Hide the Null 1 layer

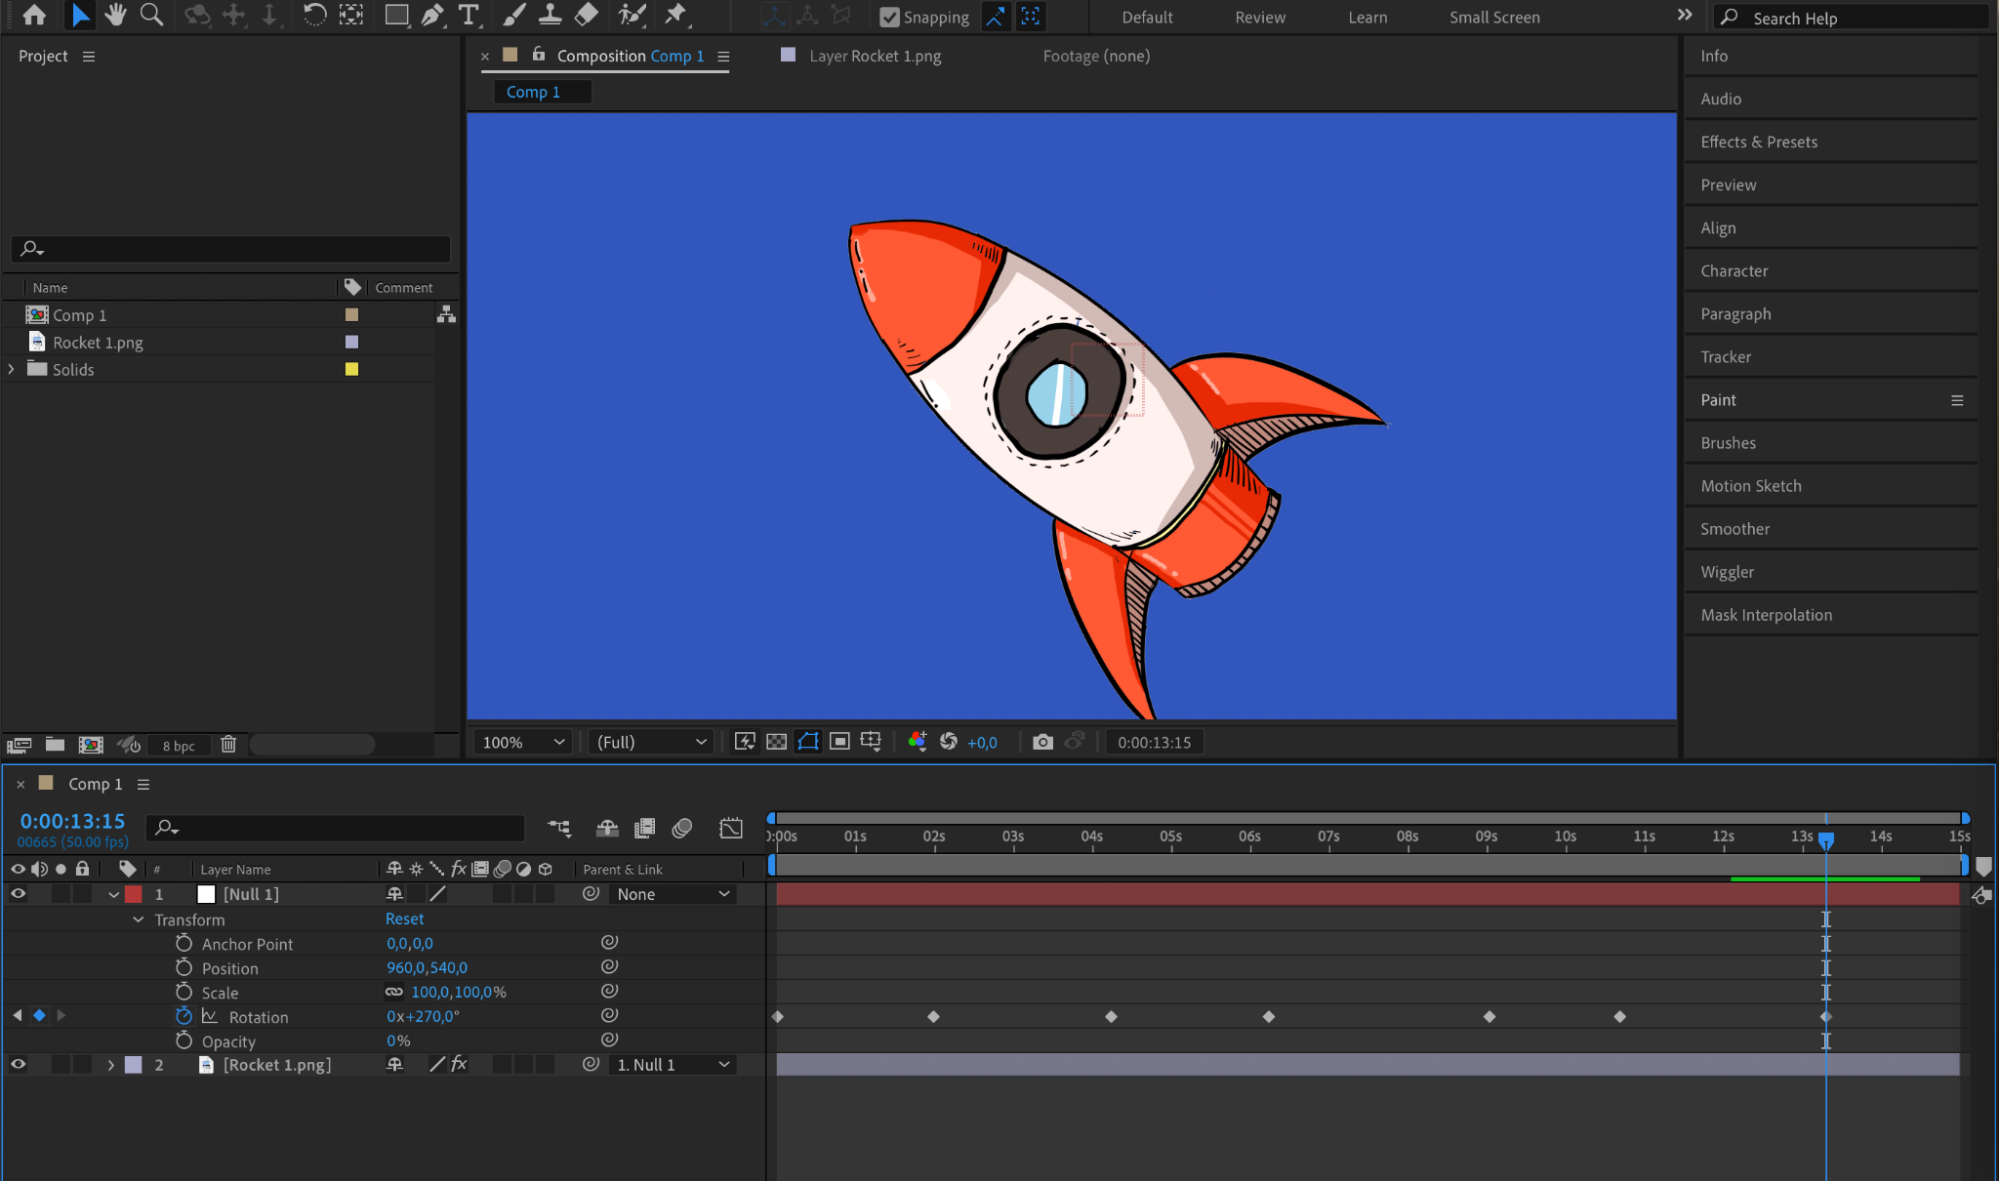coord(18,894)
